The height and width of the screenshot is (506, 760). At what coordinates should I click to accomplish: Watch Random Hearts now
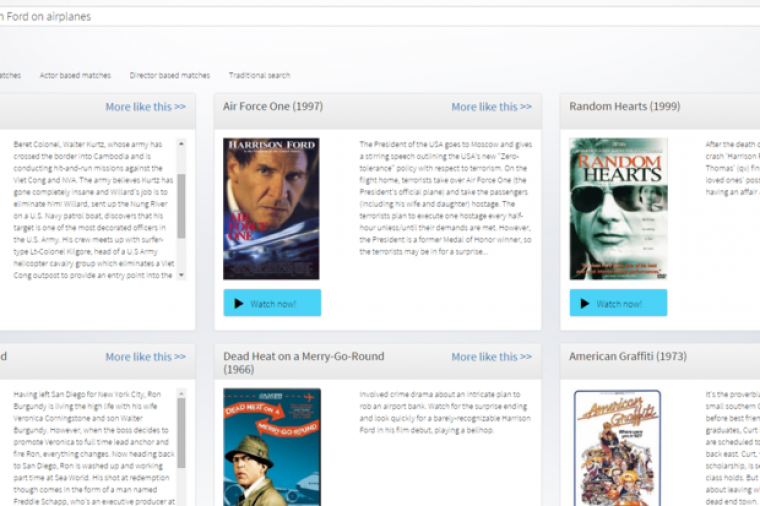tap(618, 303)
